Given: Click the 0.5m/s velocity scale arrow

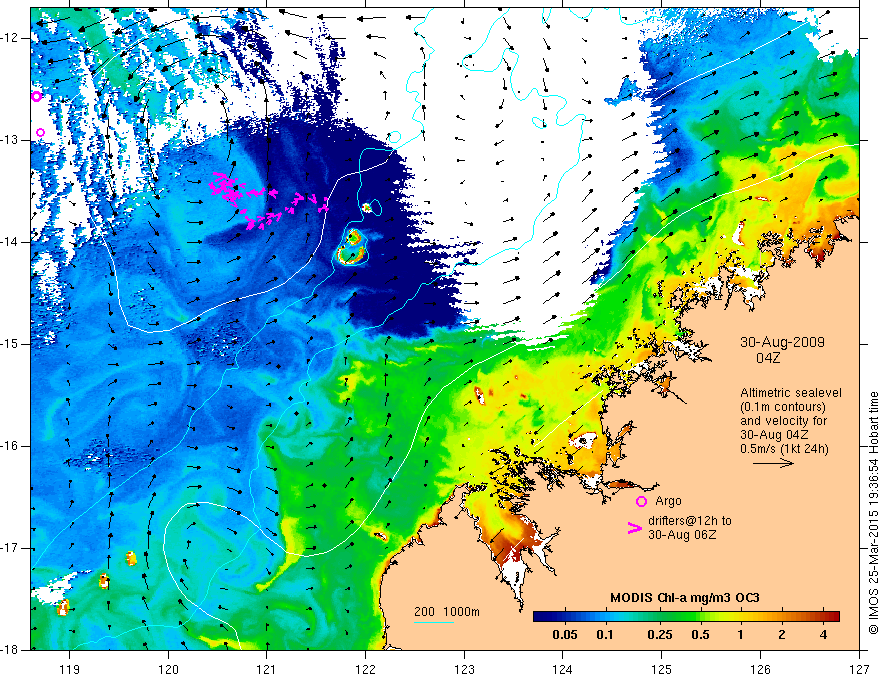Looking at the screenshot, I should (773, 463).
